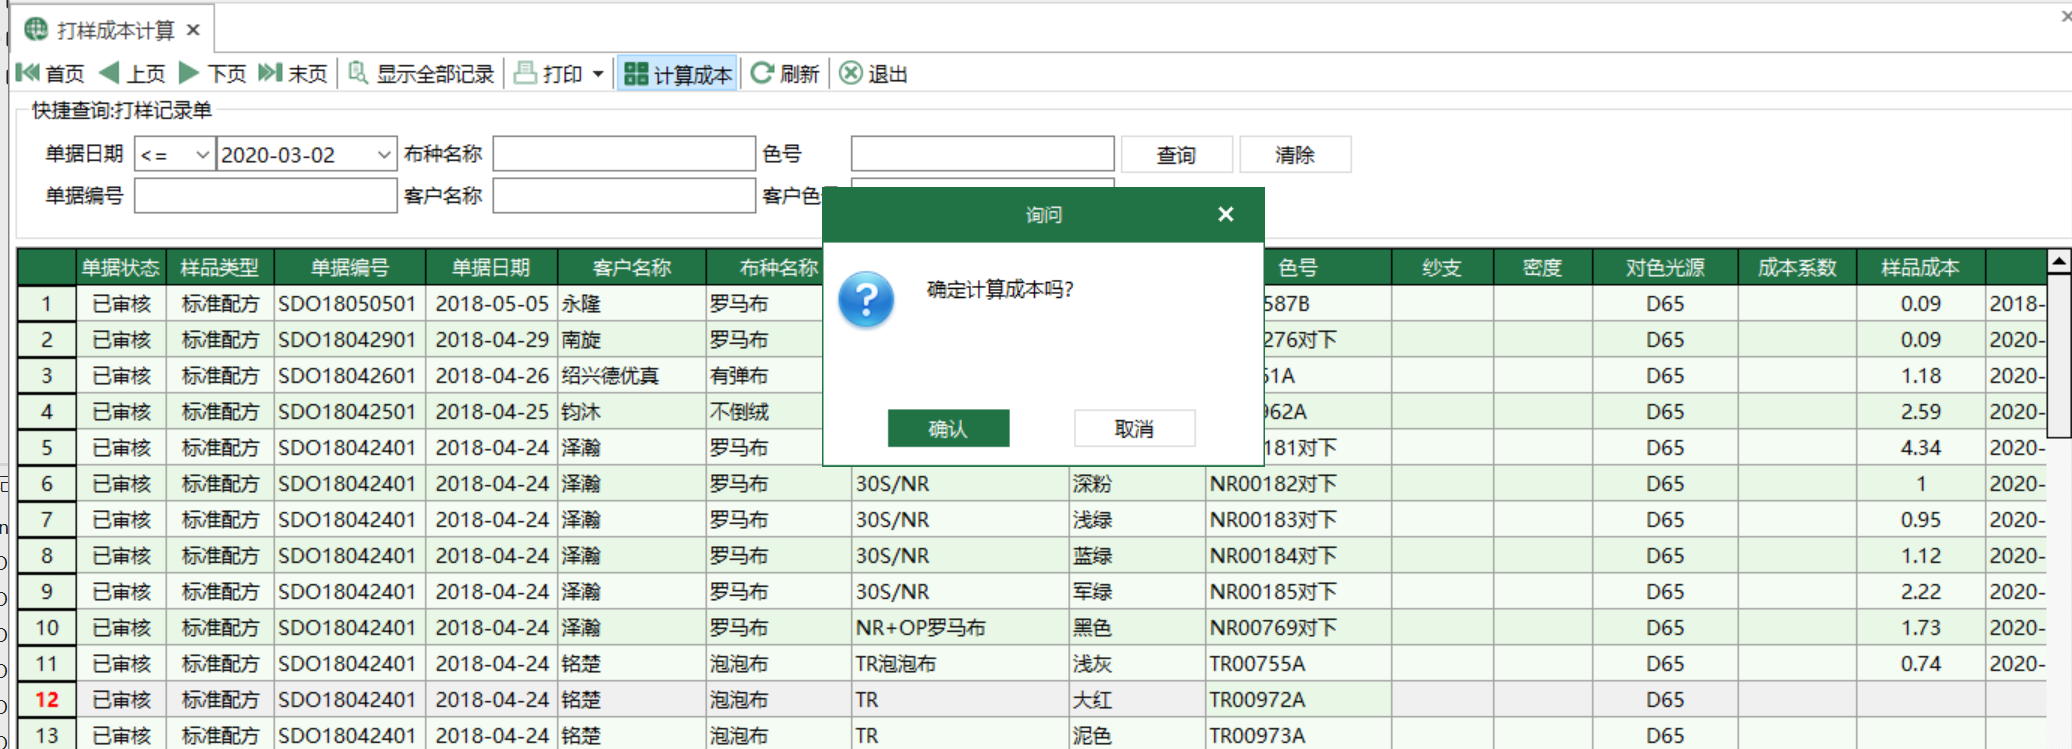Click cell TR泡泡布

click(x=960, y=664)
